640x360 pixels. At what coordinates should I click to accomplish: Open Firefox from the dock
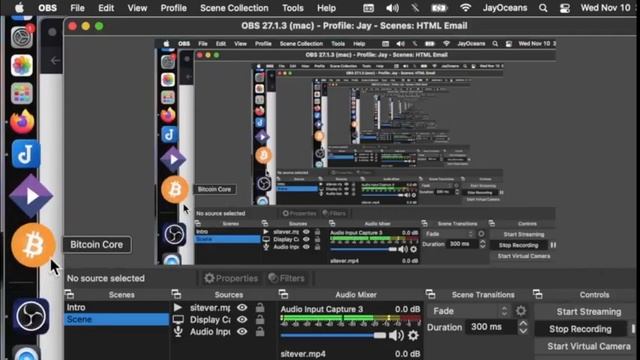22,122
